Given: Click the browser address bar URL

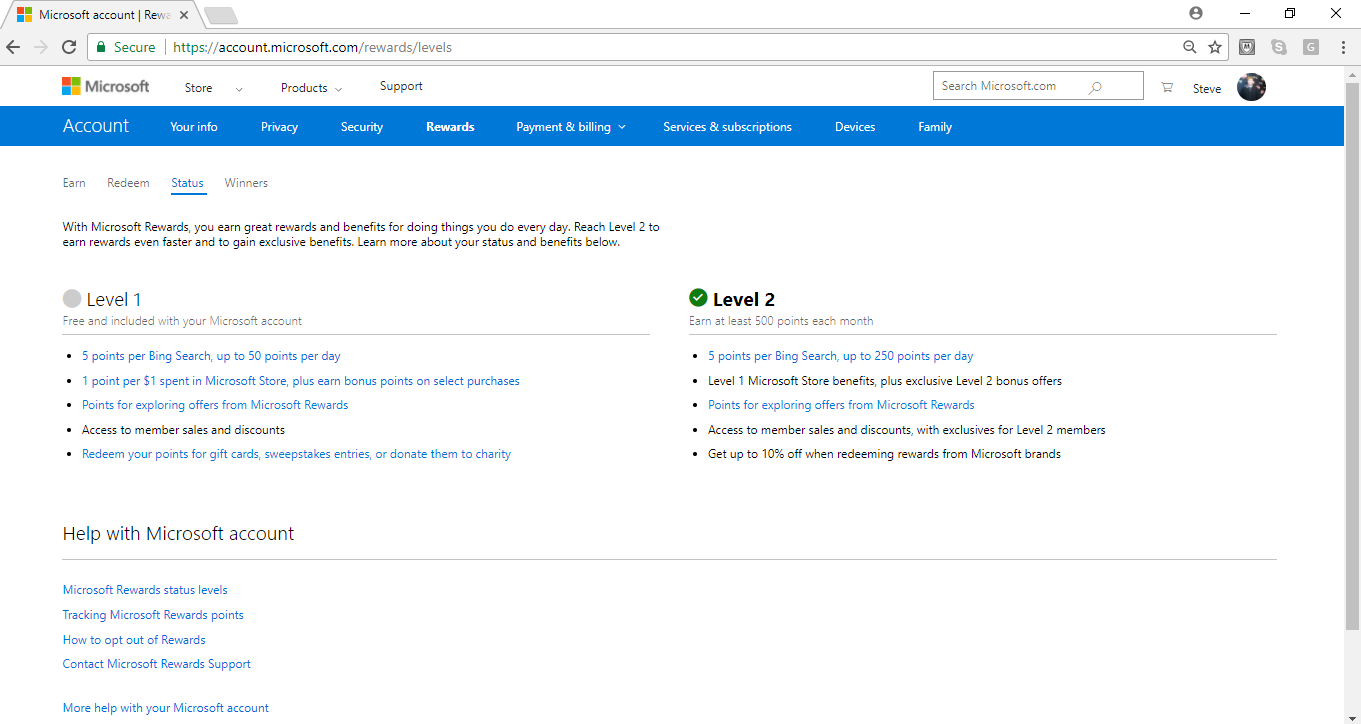Looking at the screenshot, I should coord(312,47).
